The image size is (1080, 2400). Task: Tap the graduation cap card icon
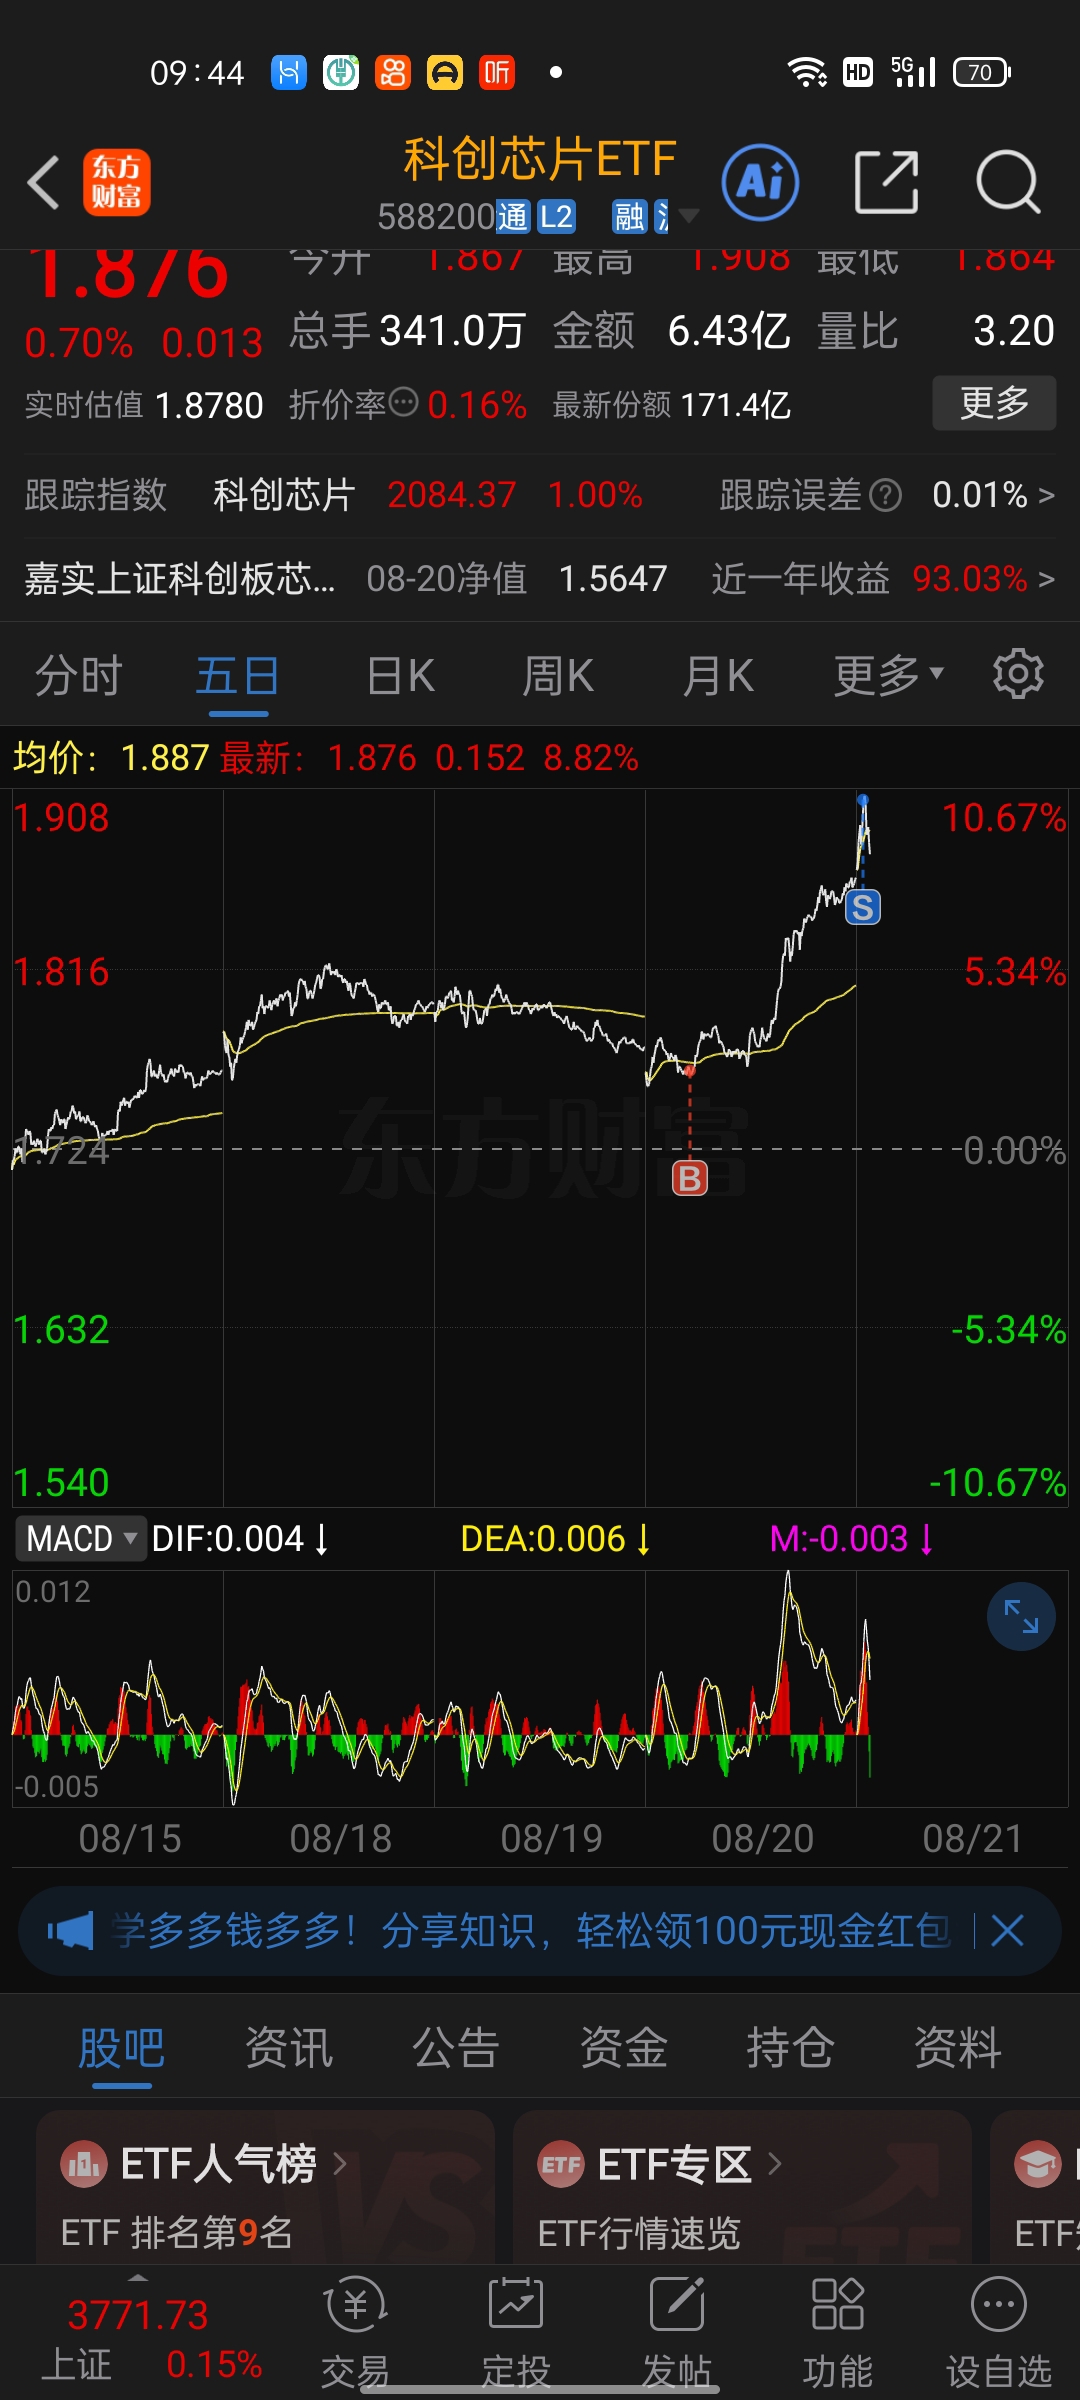1038,2165
